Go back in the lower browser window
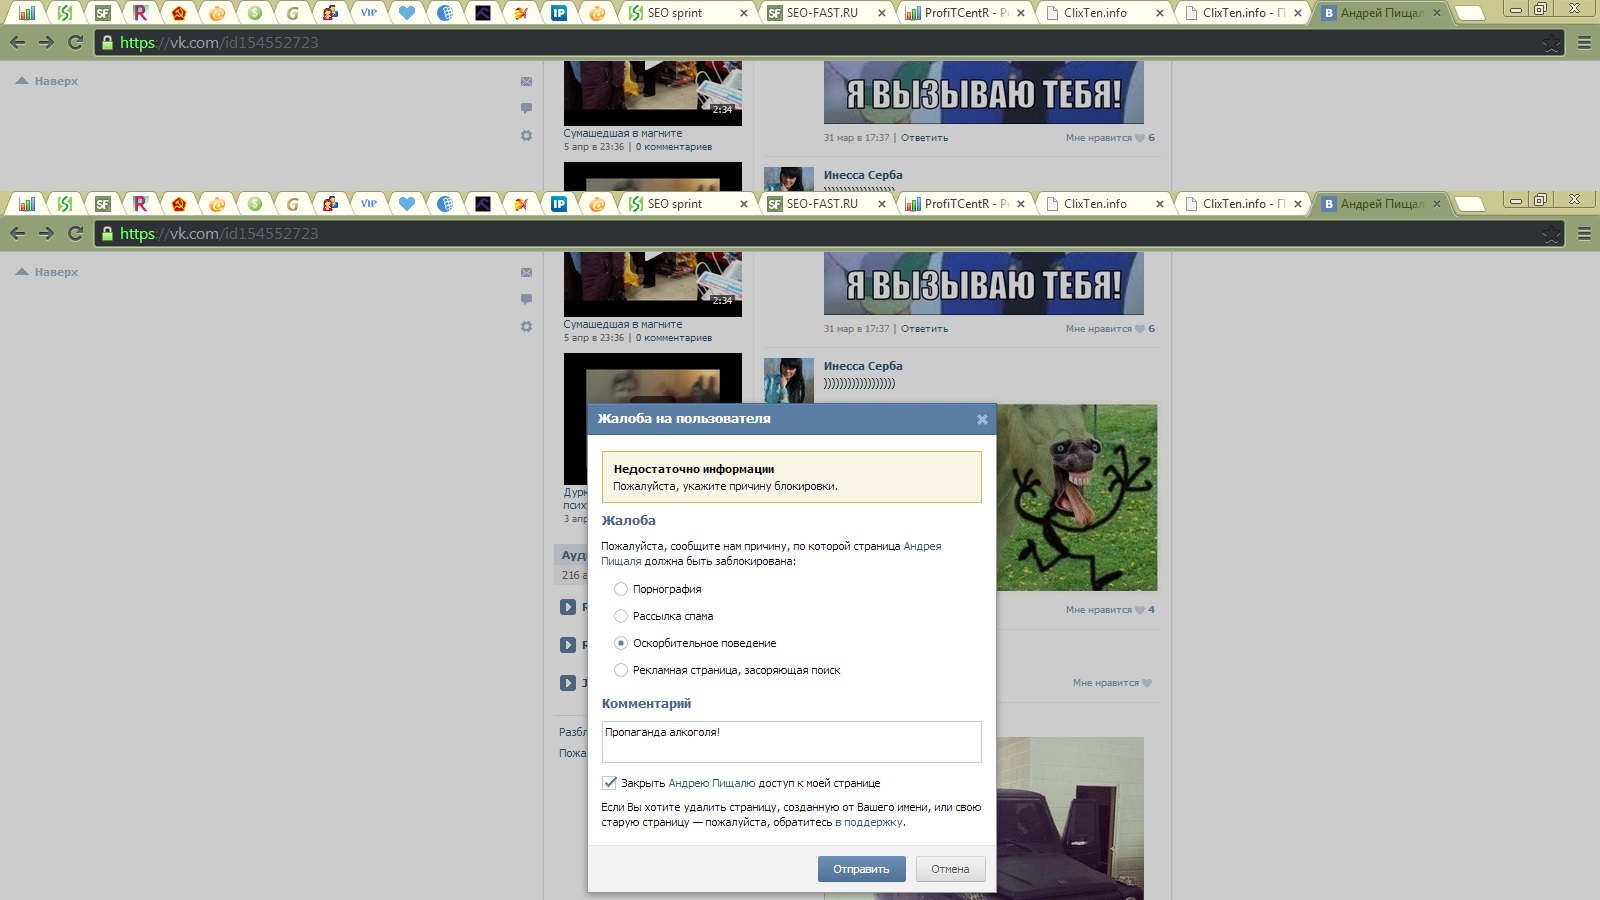The height and width of the screenshot is (900, 1600). point(17,233)
